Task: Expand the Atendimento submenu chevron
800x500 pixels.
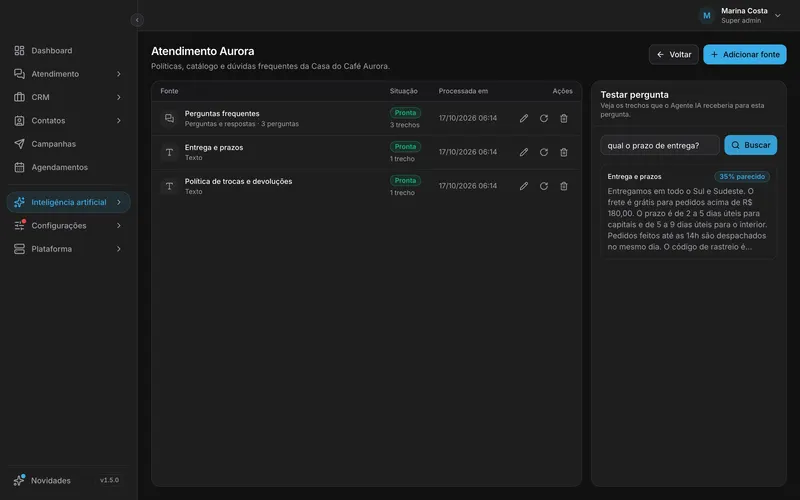Action: [x=118, y=74]
